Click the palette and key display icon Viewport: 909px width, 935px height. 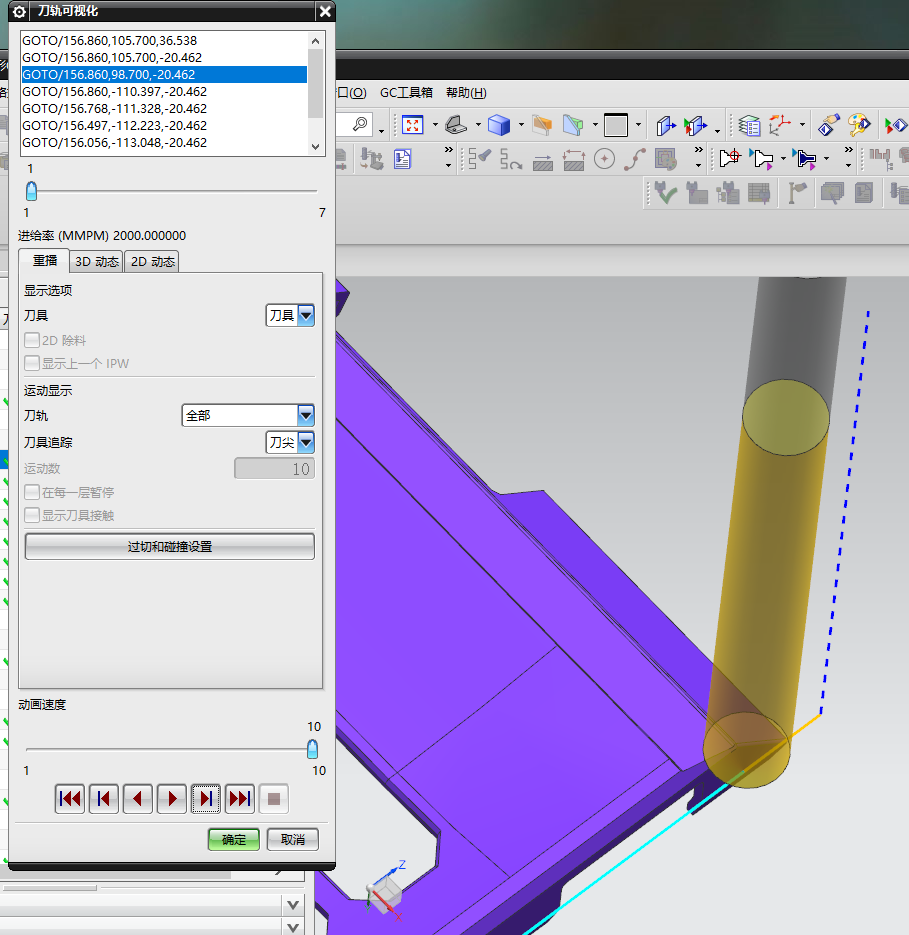coord(859,125)
